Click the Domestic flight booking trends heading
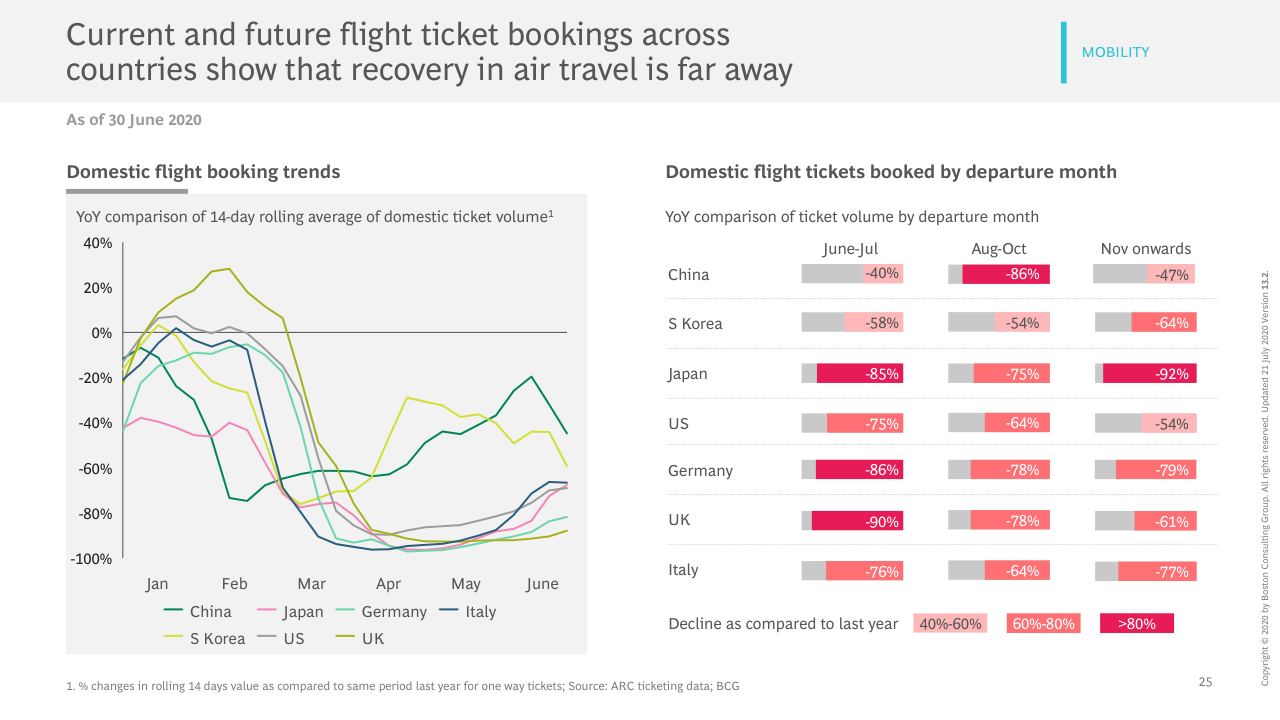The image size is (1280, 720). (x=203, y=172)
